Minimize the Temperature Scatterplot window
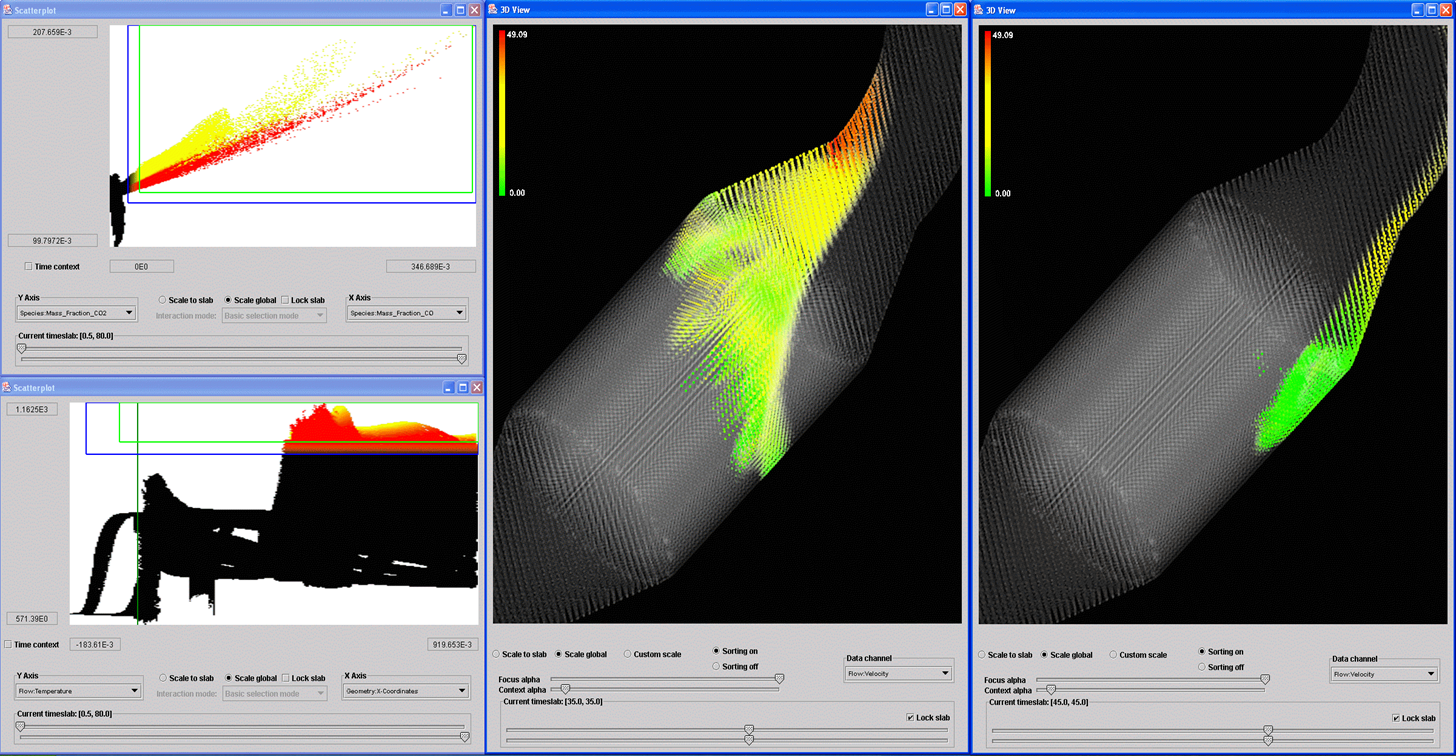The height and width of the screenshot is (756, 1456). pyautogui.click(x=449, y=388)
